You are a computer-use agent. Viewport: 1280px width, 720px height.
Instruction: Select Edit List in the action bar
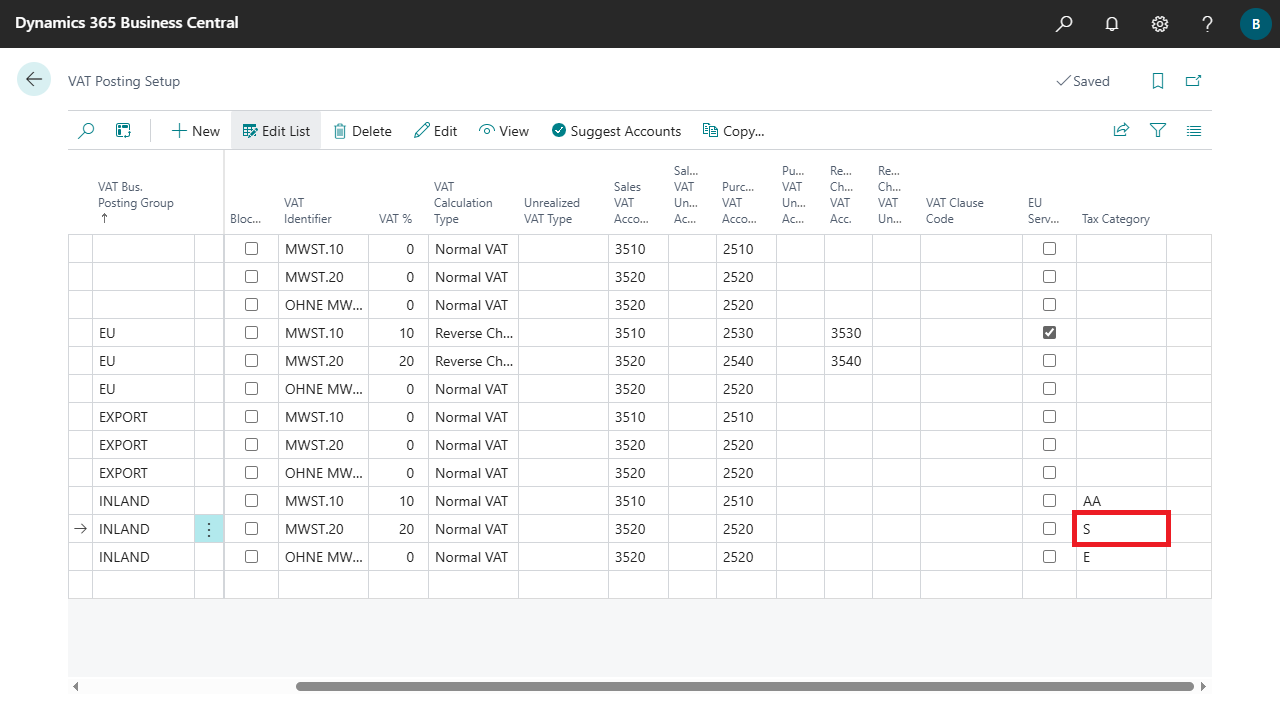pos(276,131)
